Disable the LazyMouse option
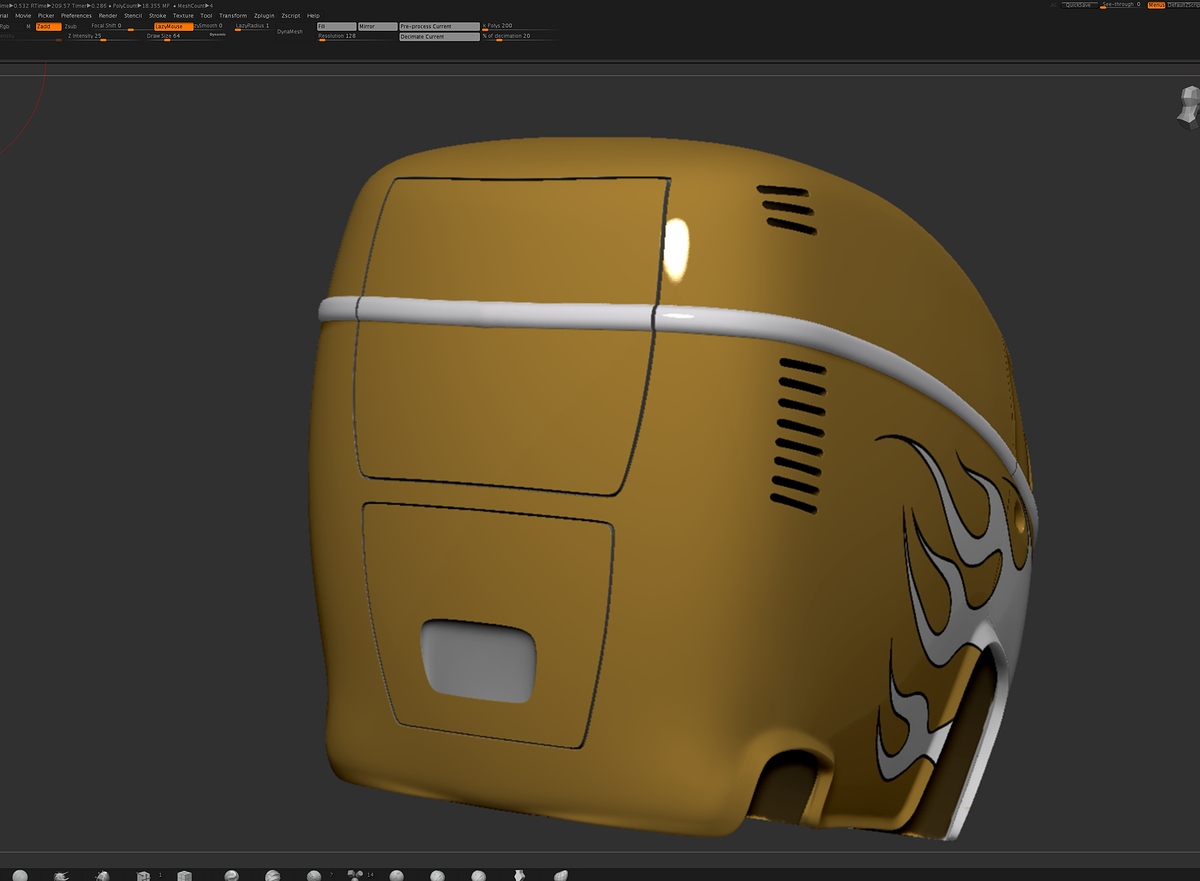This screenshot has width=1200, height=881. (174, 26)
